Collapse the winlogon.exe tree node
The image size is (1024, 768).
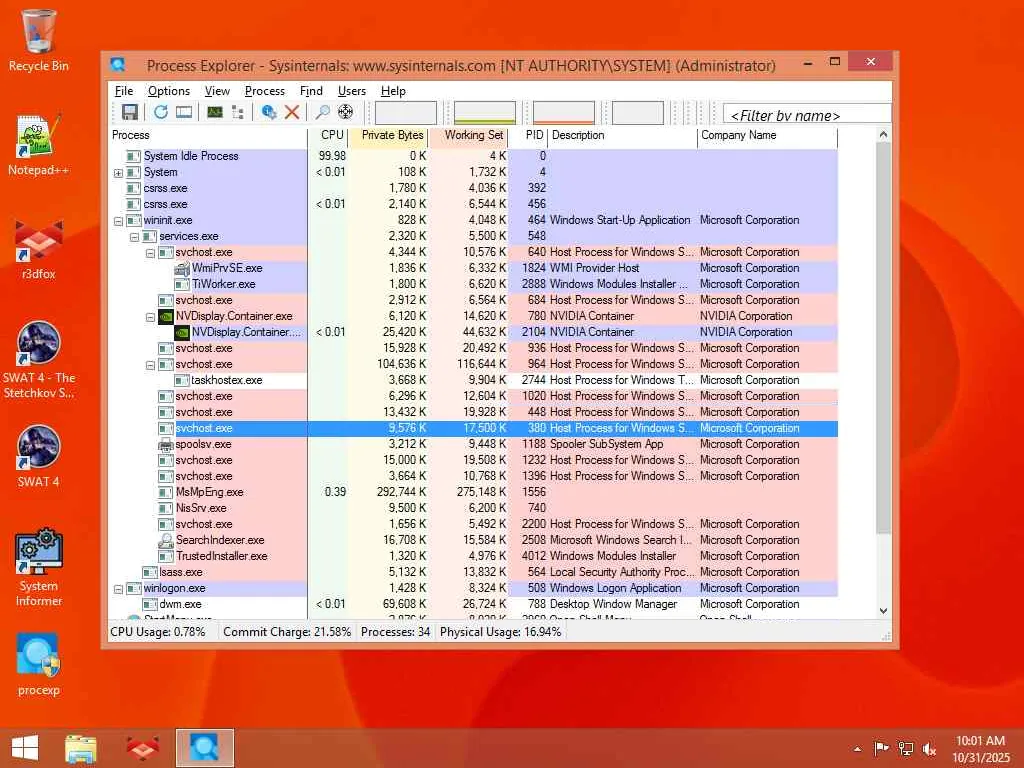(118, 589)
